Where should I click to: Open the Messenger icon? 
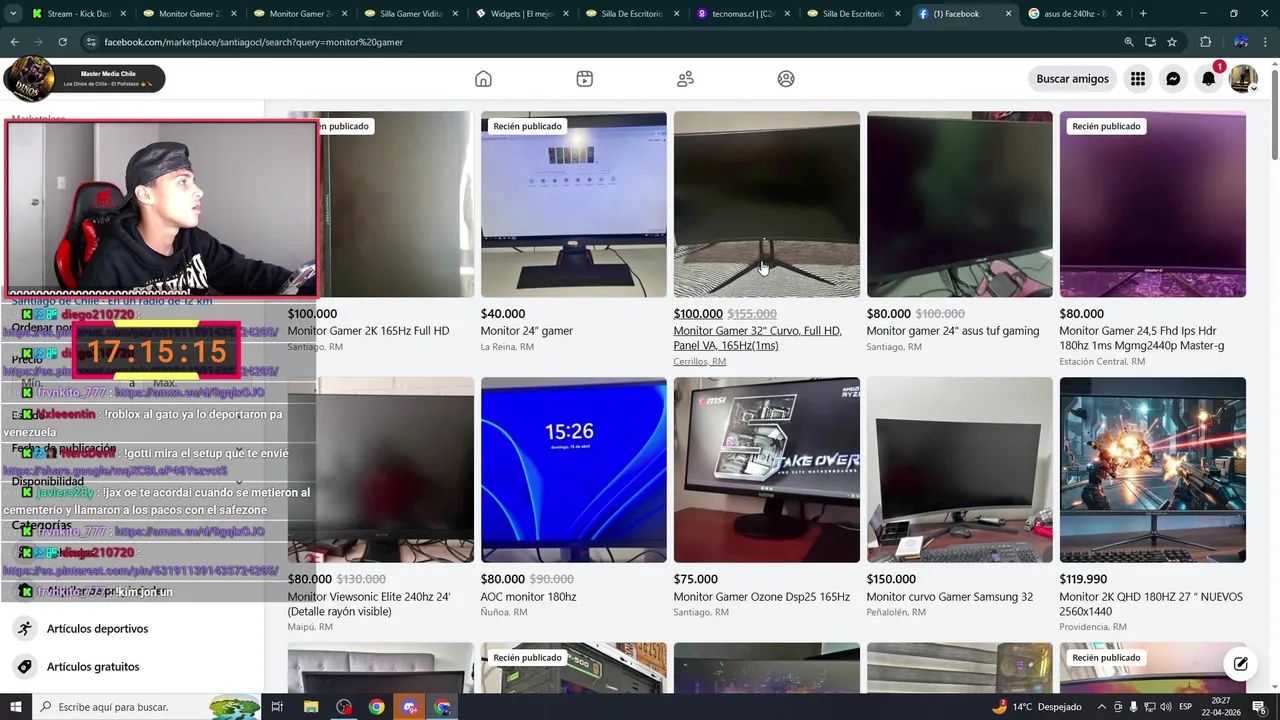(x=1173, y=79)
